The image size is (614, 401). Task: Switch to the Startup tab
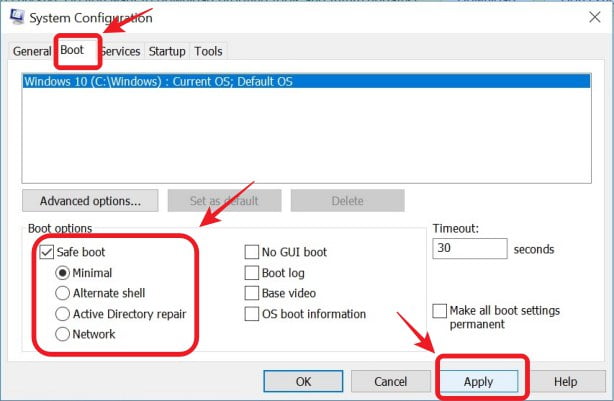point(167,51)
